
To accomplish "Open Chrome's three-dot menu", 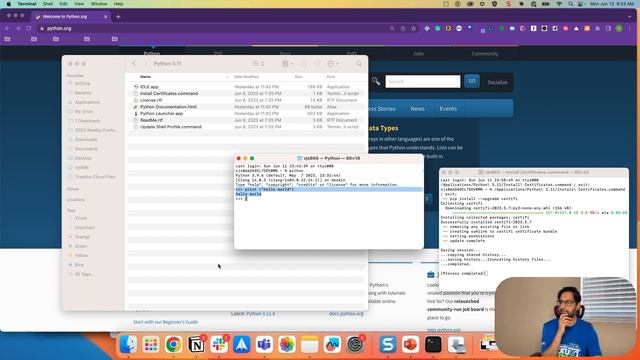I will click(x=630, y=29).
